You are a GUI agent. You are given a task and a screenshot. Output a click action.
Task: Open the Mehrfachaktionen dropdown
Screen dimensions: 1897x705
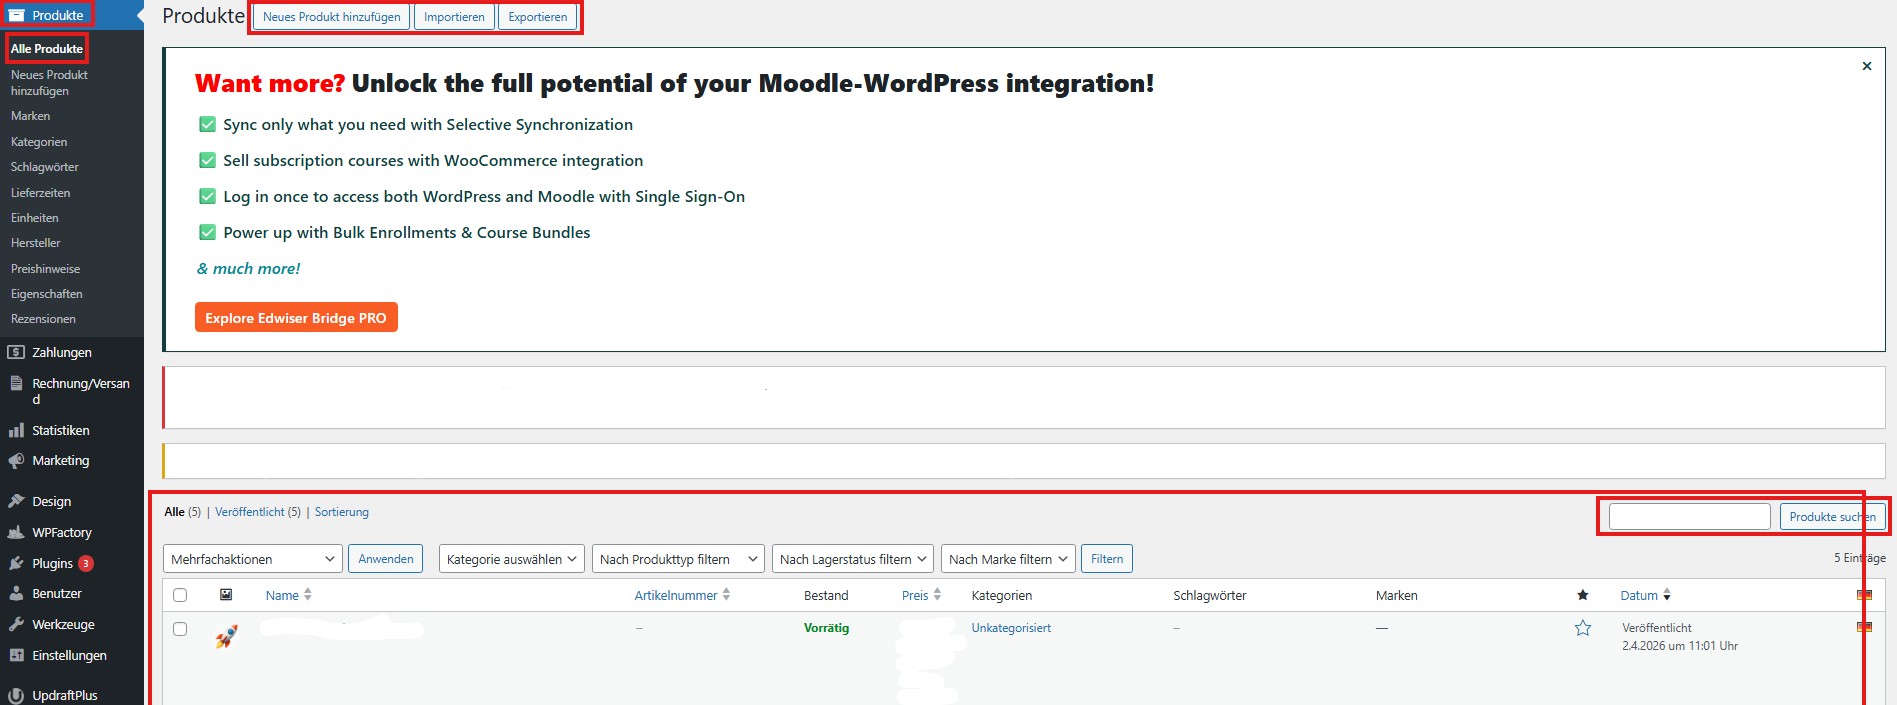click(x=253, y=559)
